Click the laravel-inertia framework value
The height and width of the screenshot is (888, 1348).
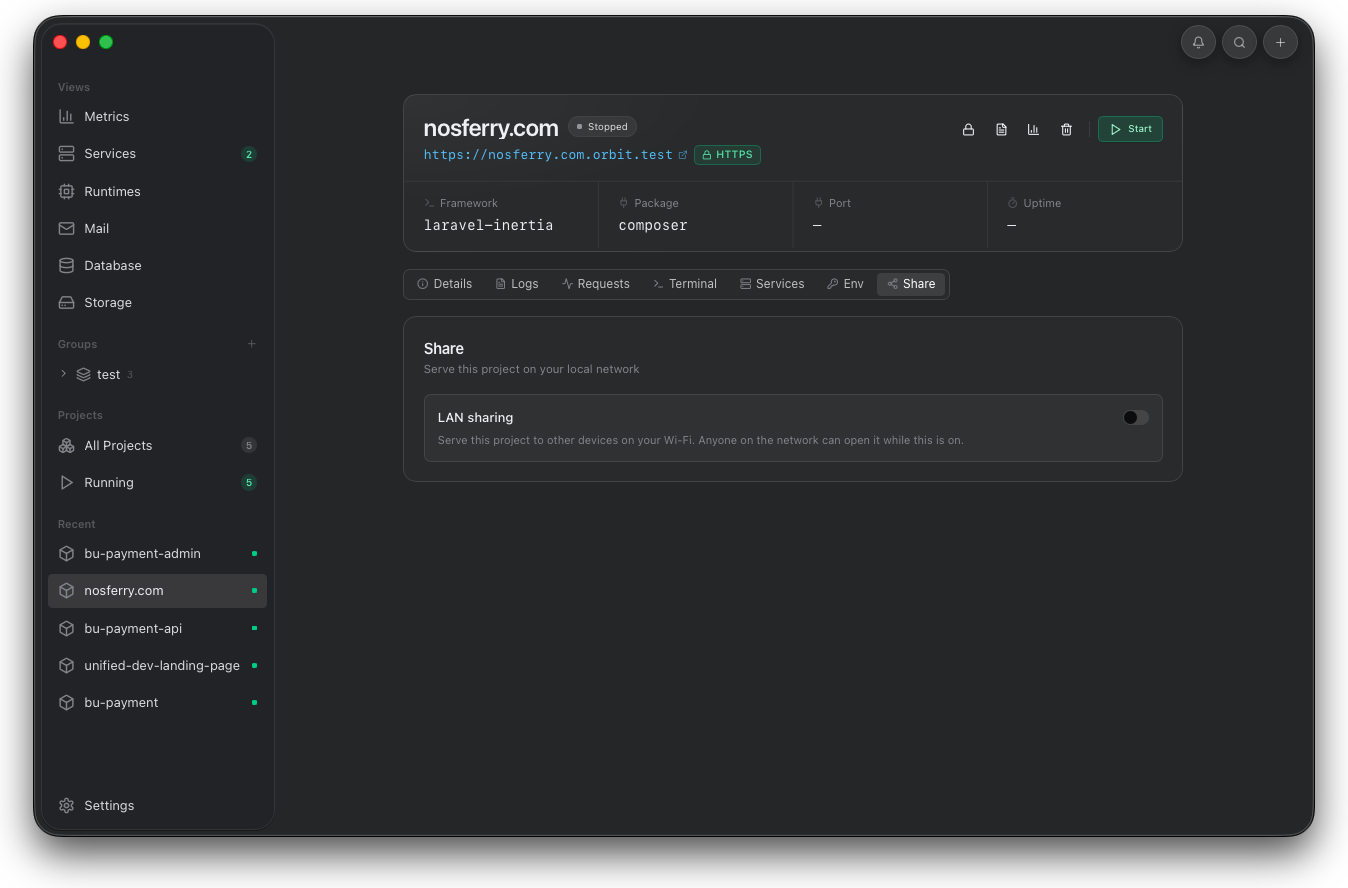pos(488,226)
